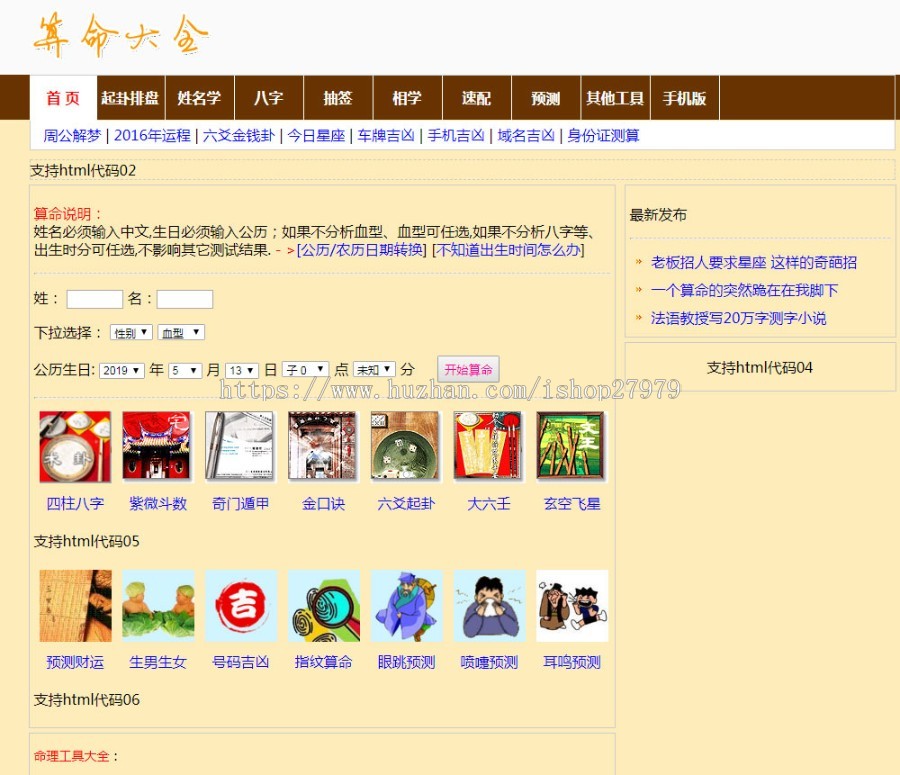Viewport: 900px width, 775px height.
Task: Open the 手机吉凶 link
Action: [456, 135]
